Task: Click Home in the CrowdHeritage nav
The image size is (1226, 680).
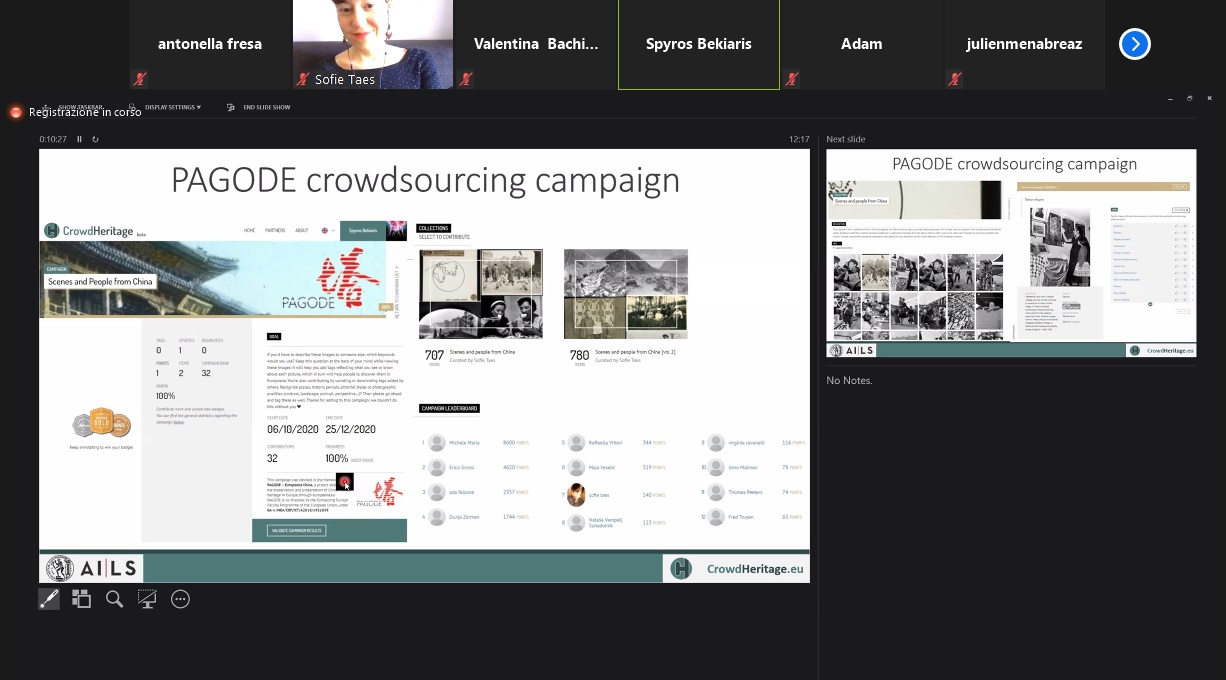Action: tap(249, 231)
